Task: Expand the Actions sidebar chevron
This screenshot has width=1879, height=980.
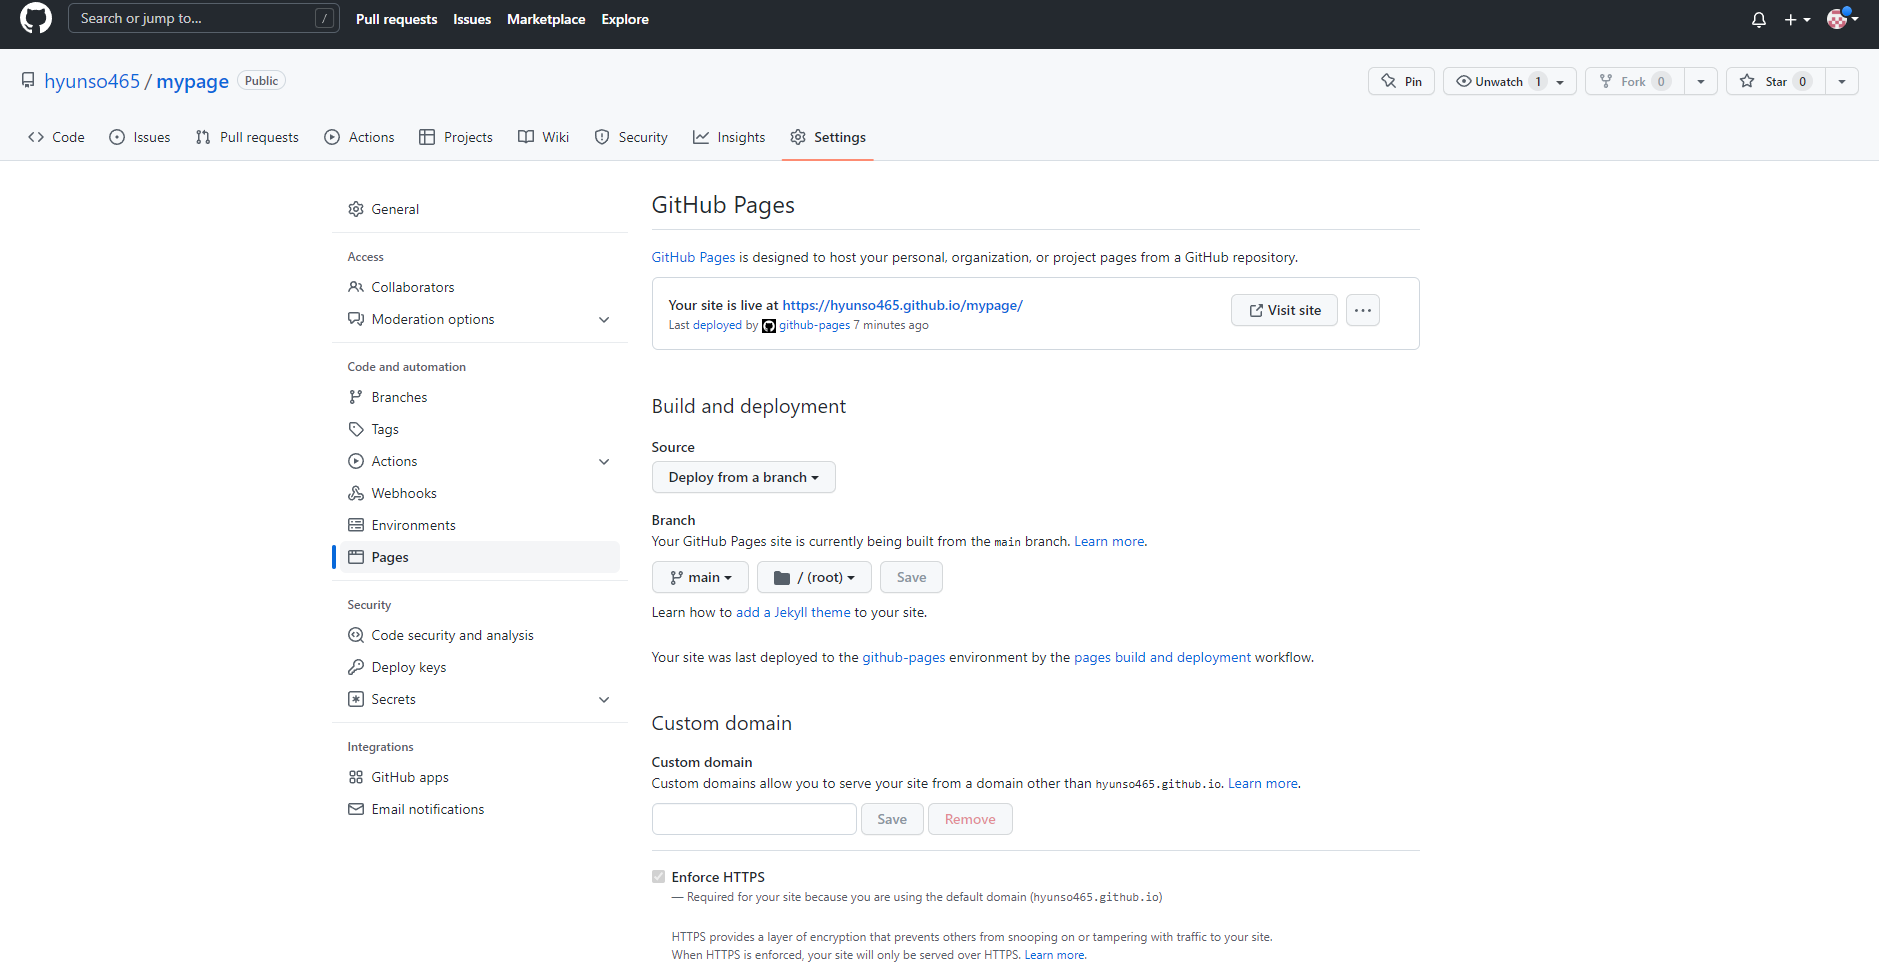Action: click(x=604, y=462)
